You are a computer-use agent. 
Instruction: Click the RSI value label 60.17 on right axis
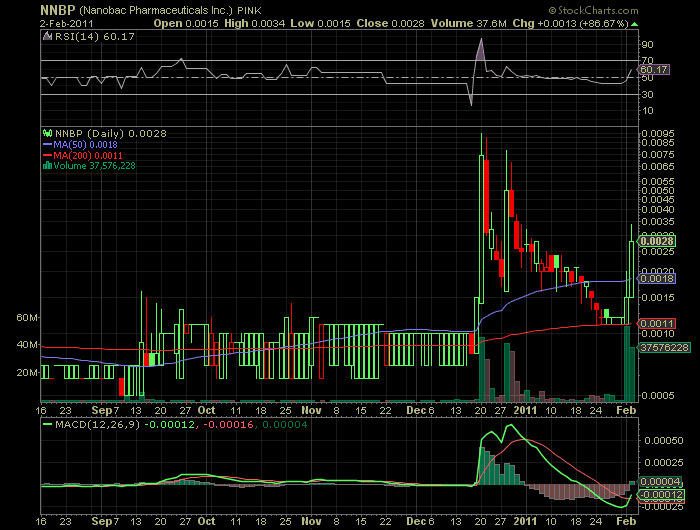(654, 69)
